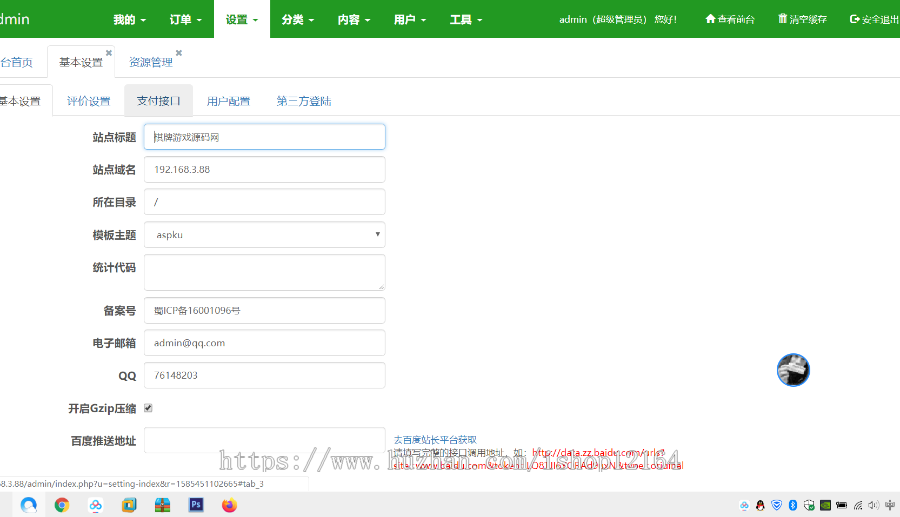The image size is (900, 517).
Task: Click the 清空缓存 trash link
Action: (802, 20)
